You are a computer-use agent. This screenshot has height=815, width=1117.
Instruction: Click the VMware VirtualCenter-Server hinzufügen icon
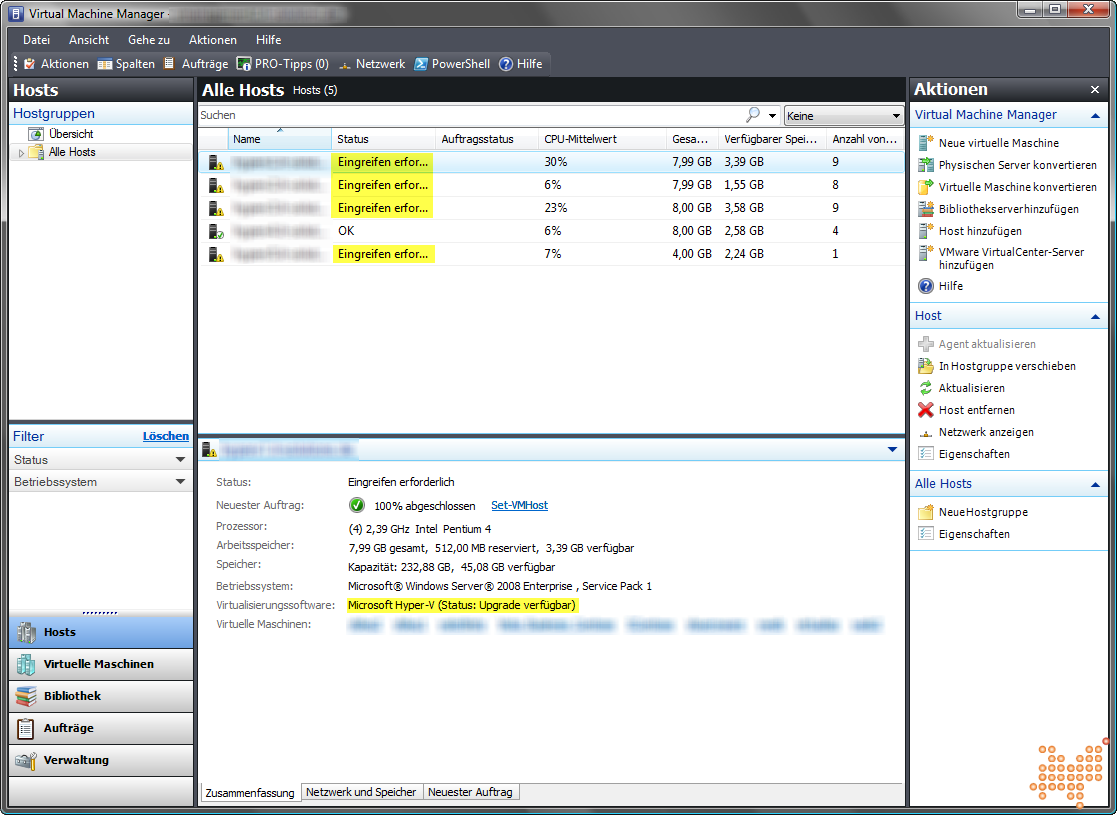click(925, 253)
